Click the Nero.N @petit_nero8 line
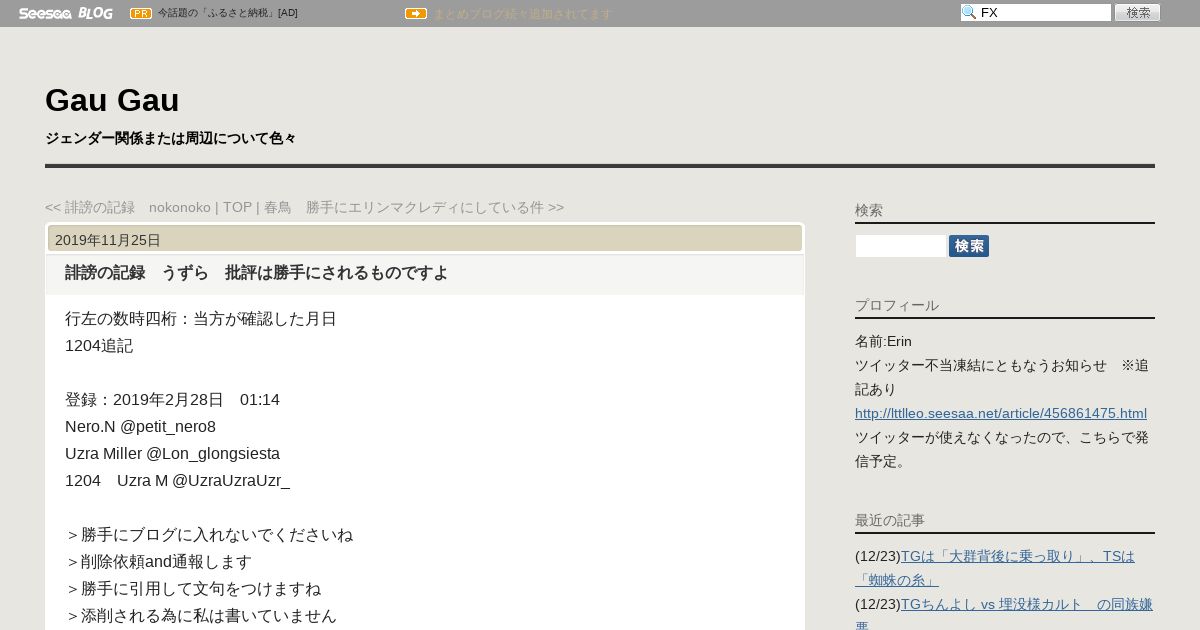The image size is (1200, 630). pyautogui.click(x=140, y=427)
